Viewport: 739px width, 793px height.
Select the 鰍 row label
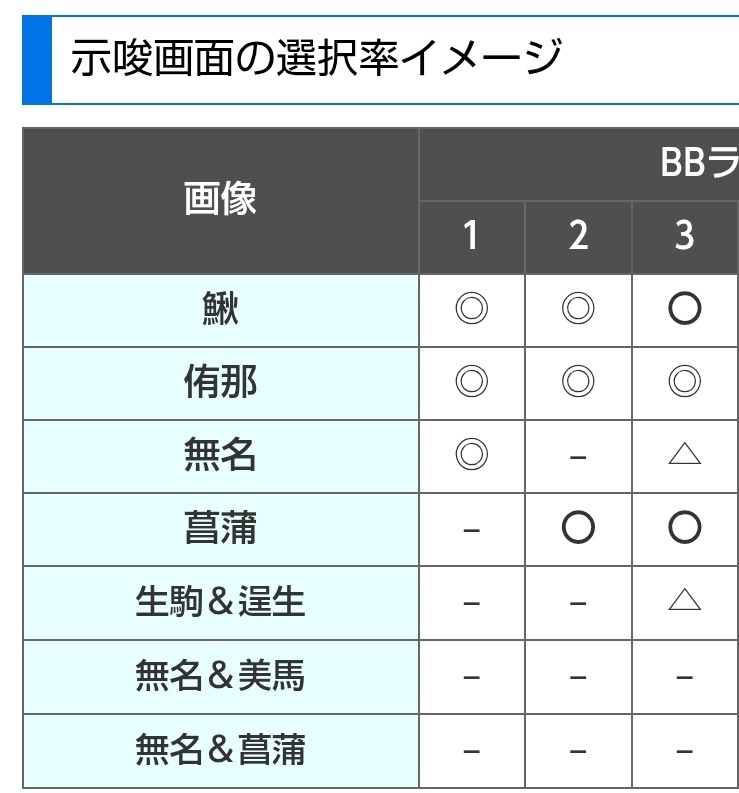click(x=221, y=310)
